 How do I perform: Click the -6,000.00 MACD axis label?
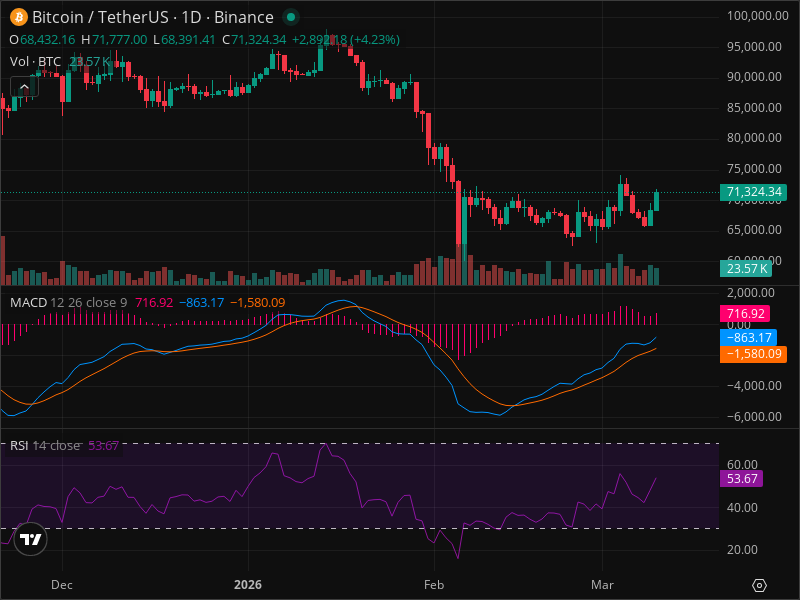pyautogui.click(x=754, y=417)
